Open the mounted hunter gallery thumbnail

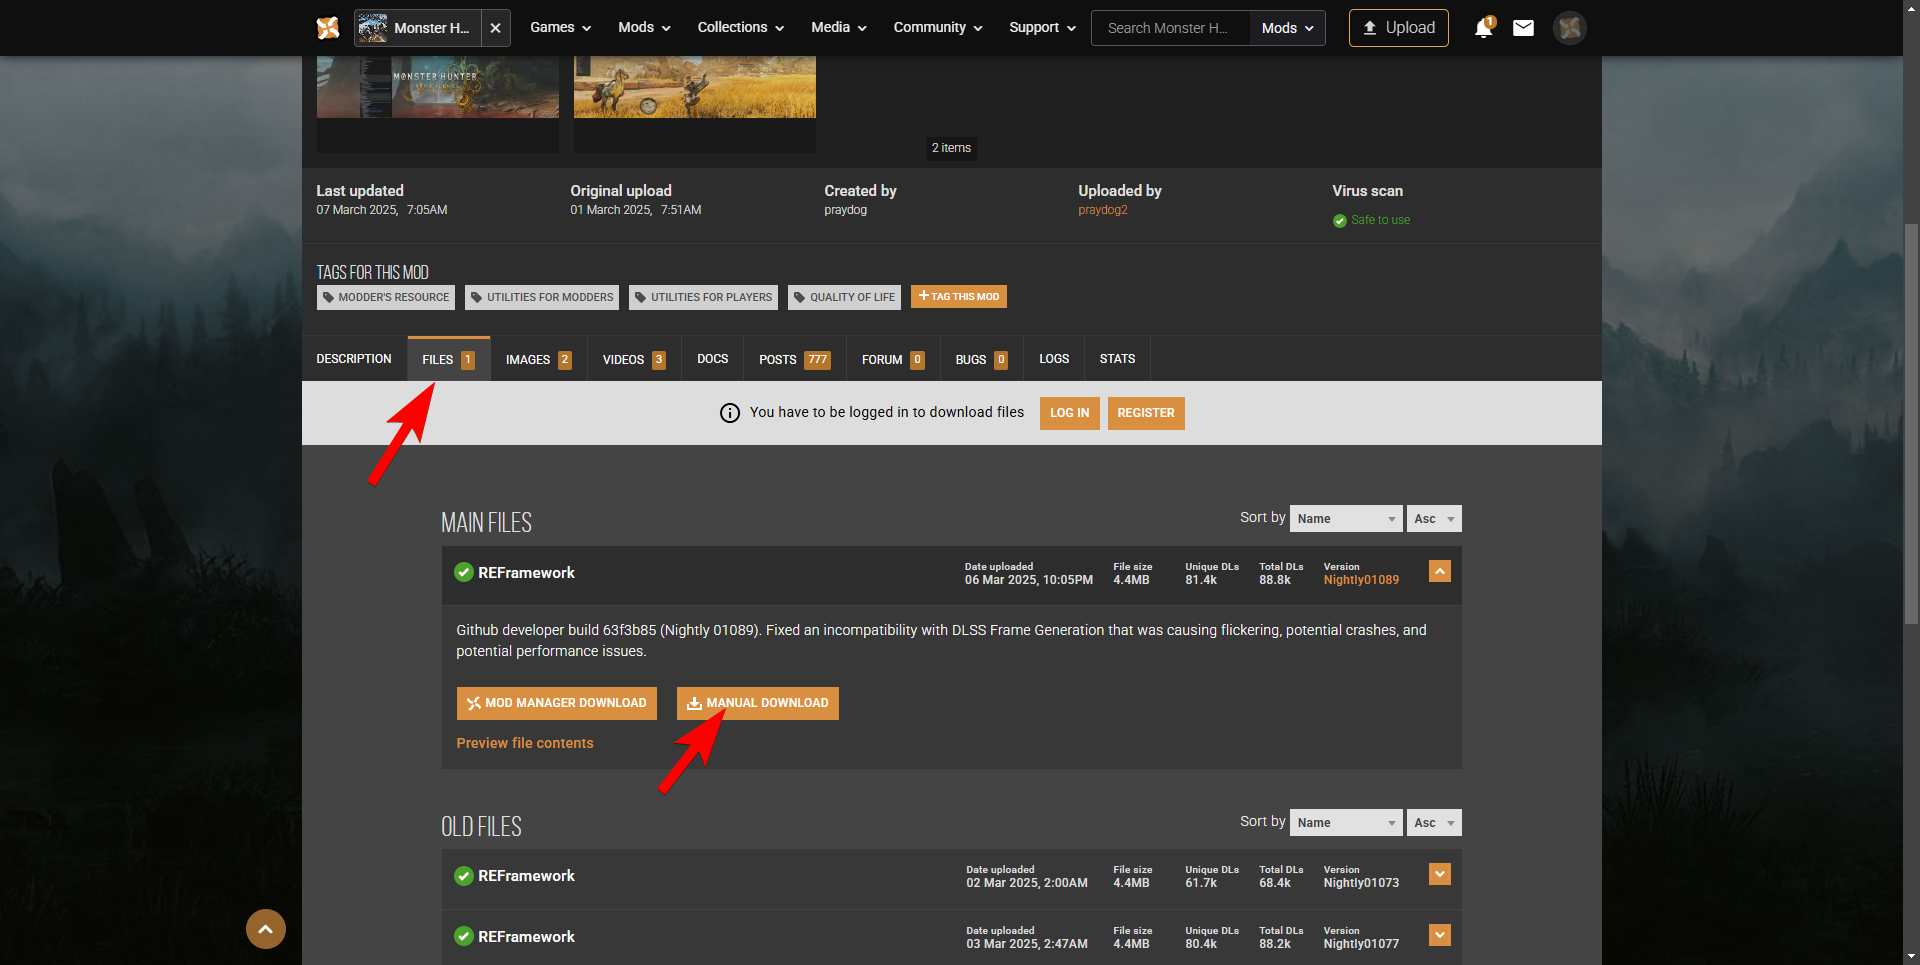coord(695,87)
